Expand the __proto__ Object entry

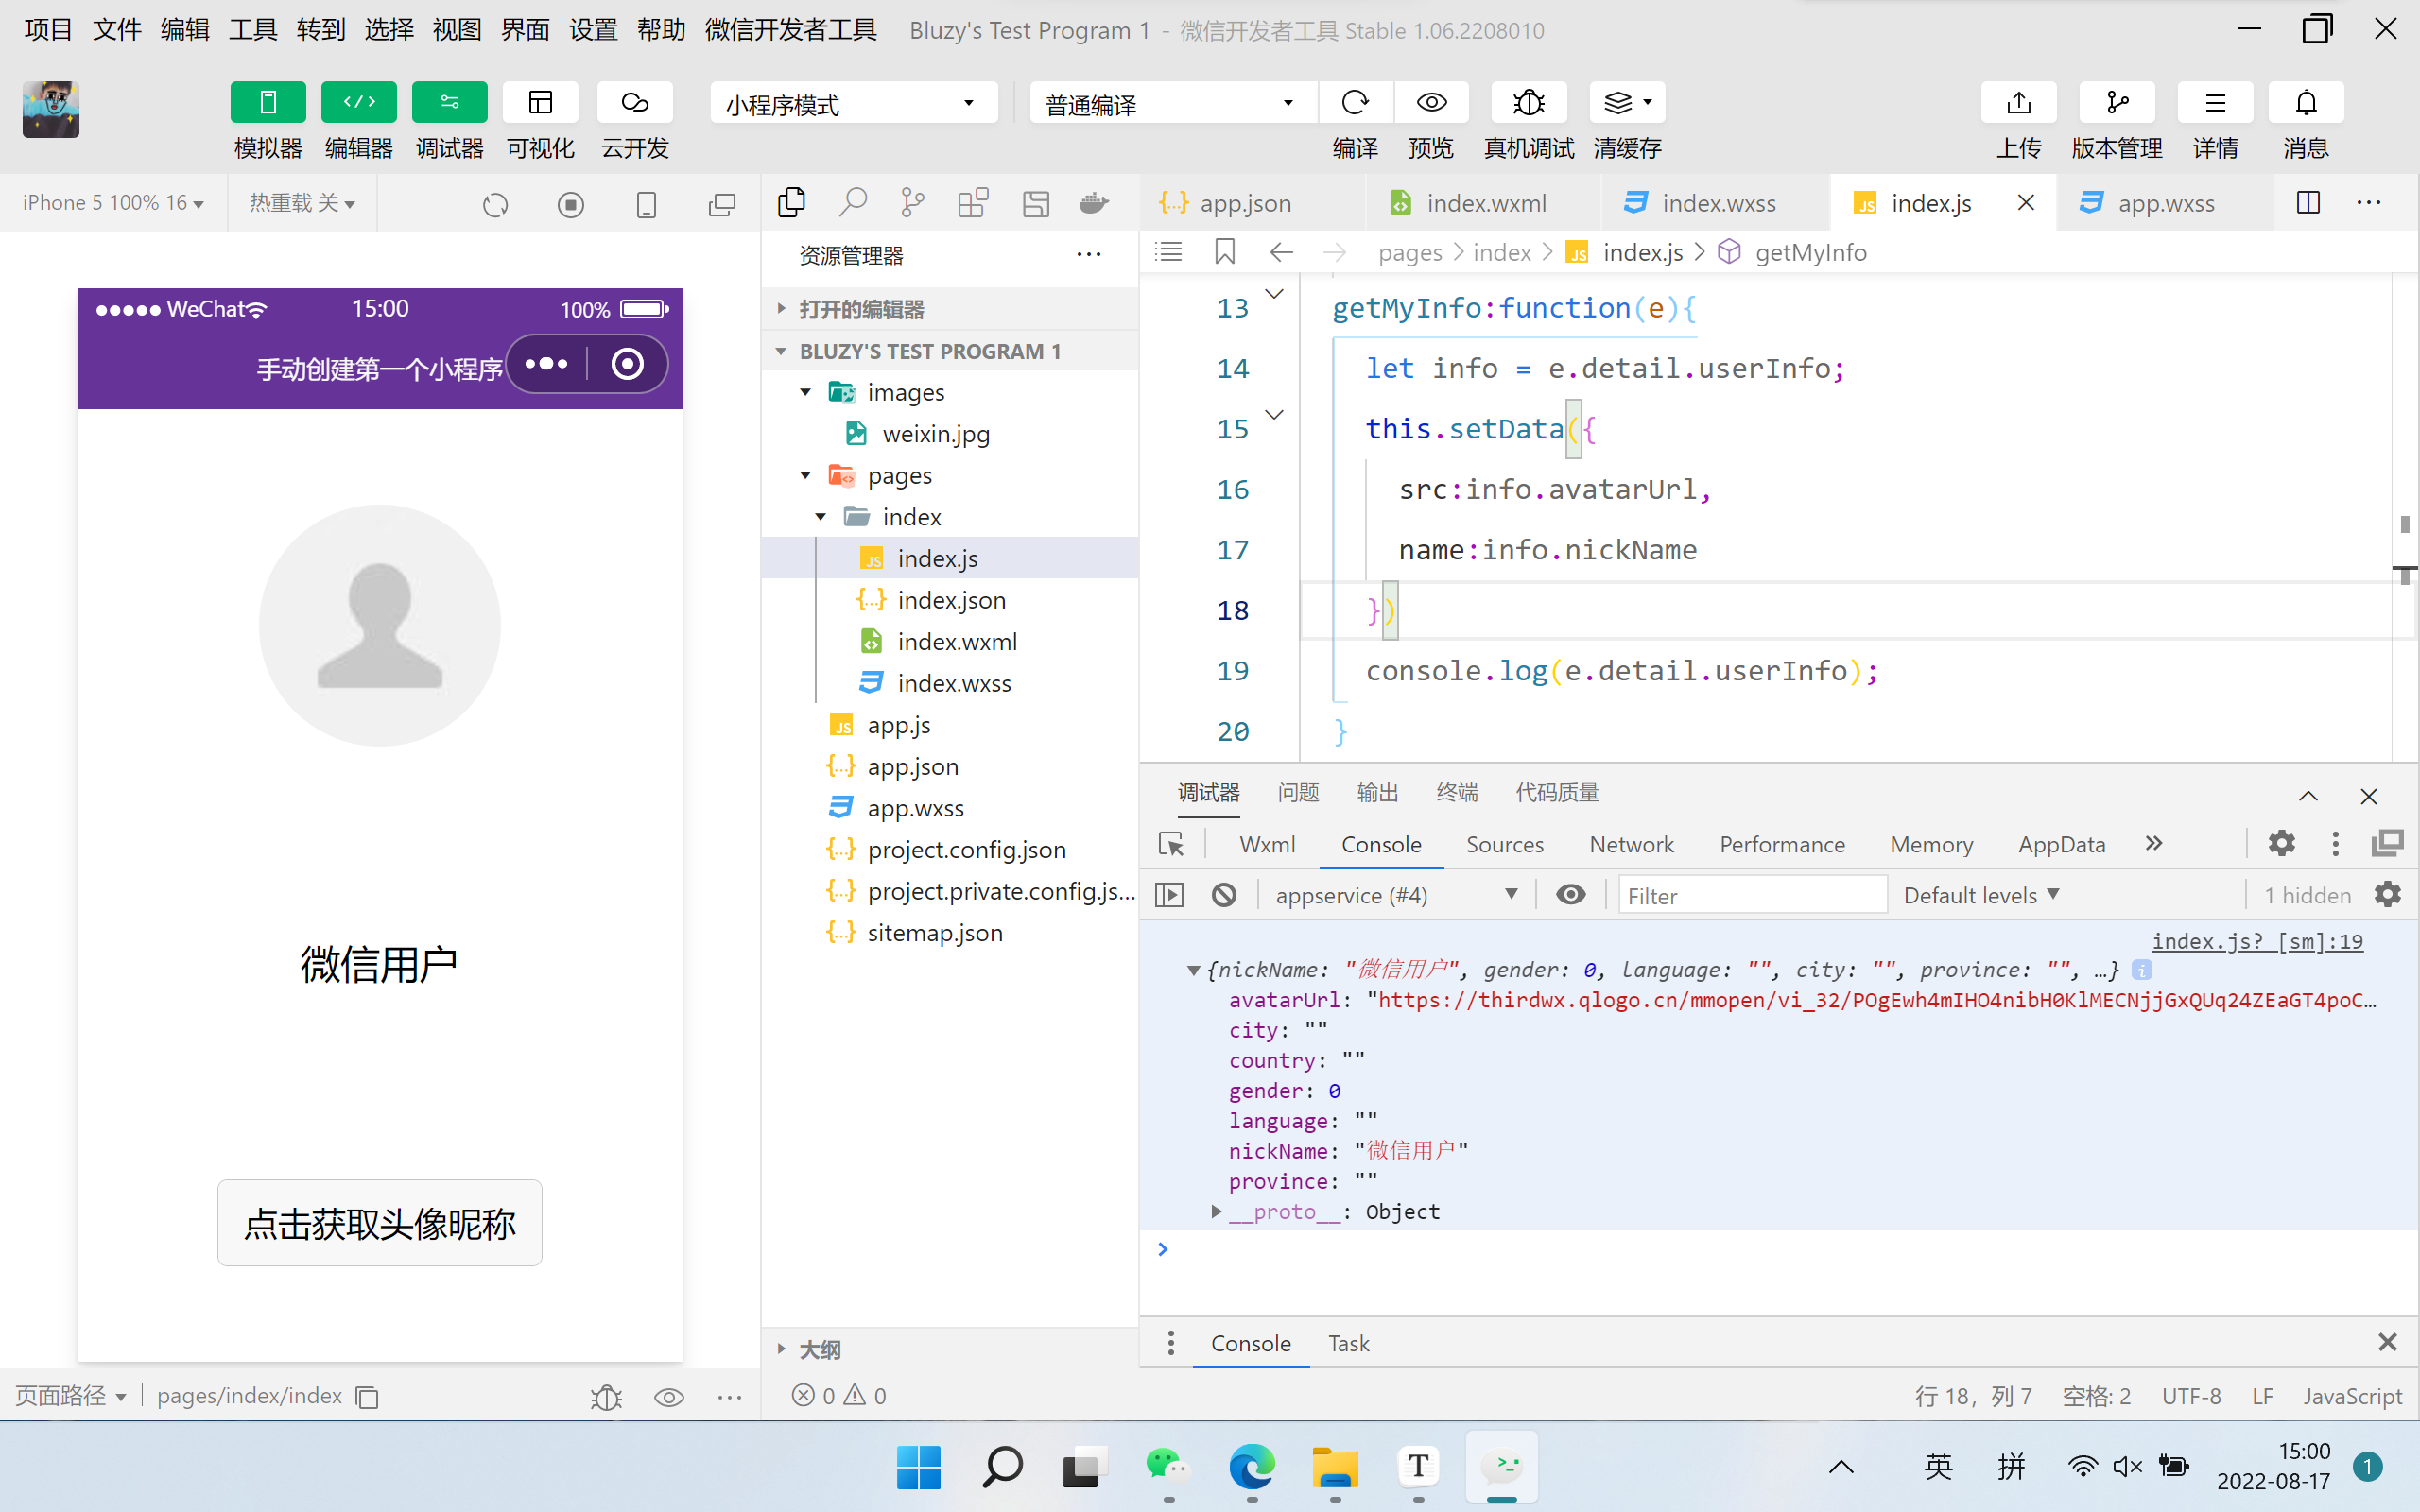click(x=1217, y=1211)
